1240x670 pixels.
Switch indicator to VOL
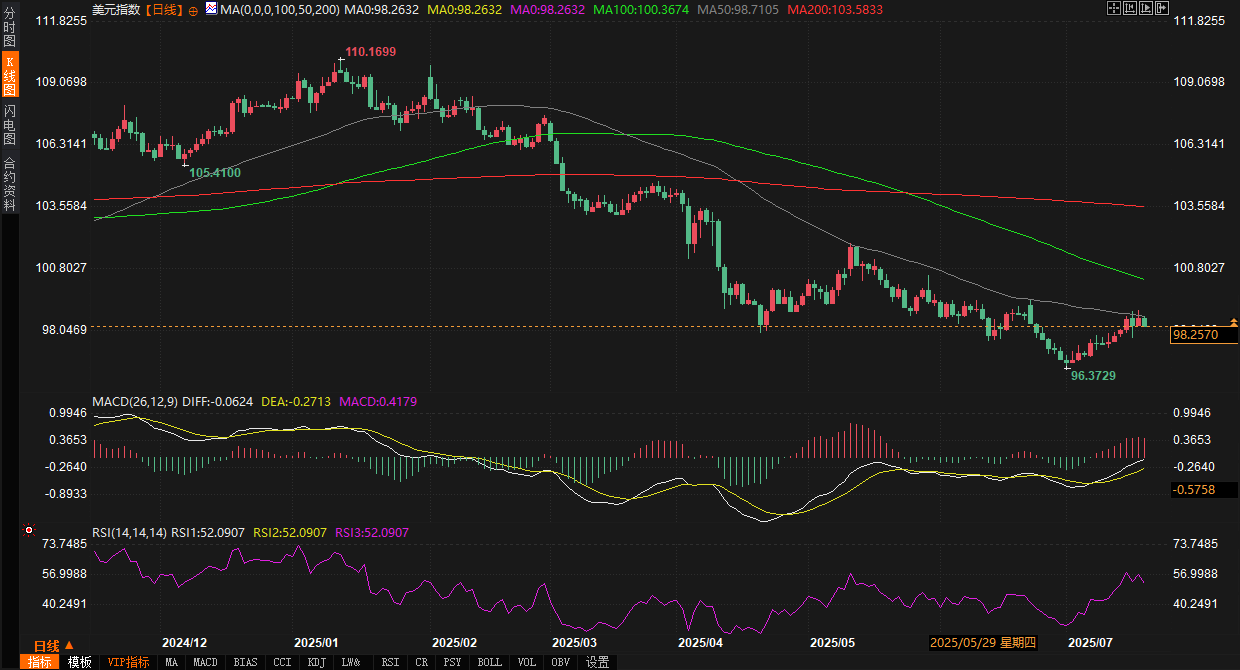pos(527,662)
